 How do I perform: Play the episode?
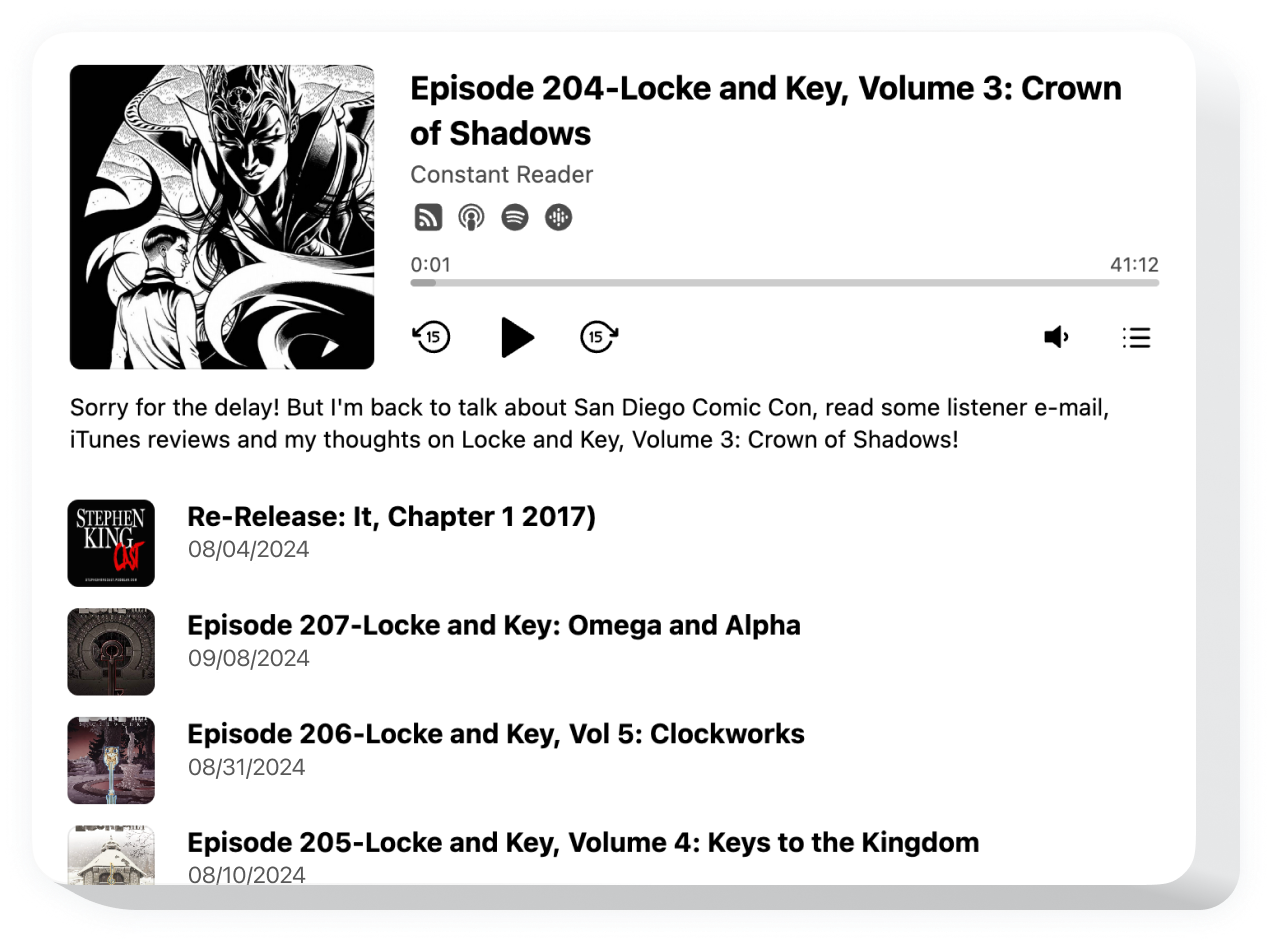[516, 337]
